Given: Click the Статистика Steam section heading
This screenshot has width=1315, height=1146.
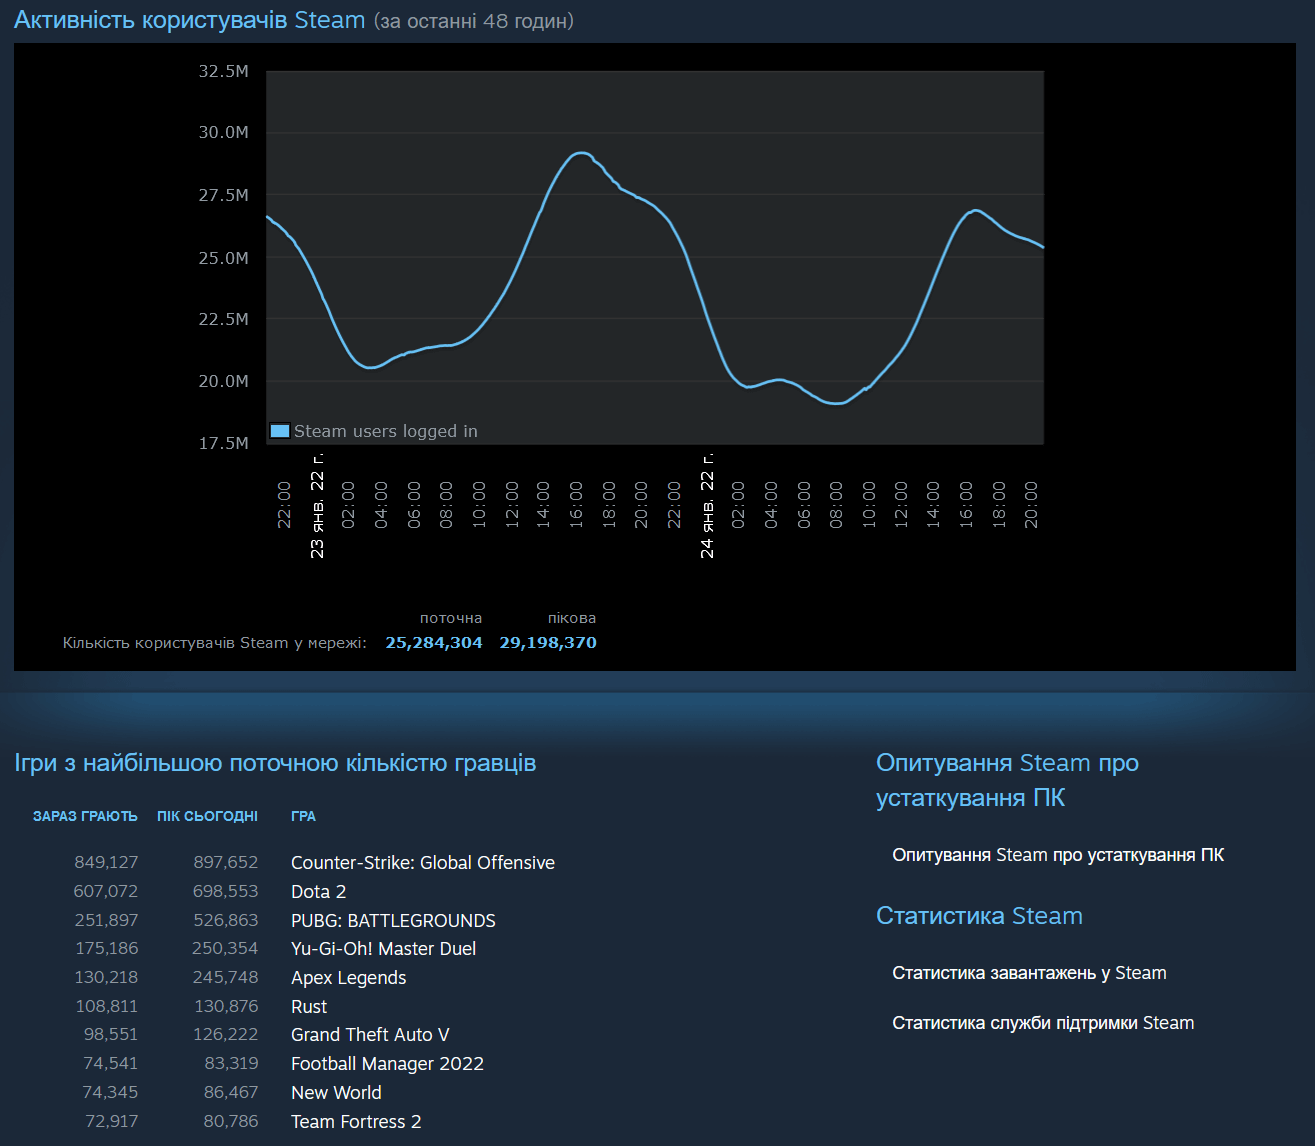Looking at the screenshot, I should 979,915.
